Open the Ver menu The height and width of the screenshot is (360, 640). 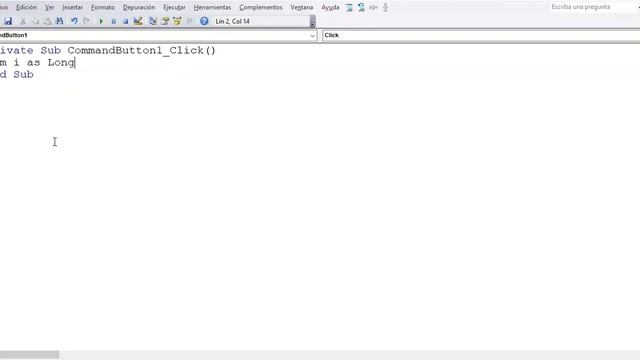pyautogui.click(x=49, y=7)
